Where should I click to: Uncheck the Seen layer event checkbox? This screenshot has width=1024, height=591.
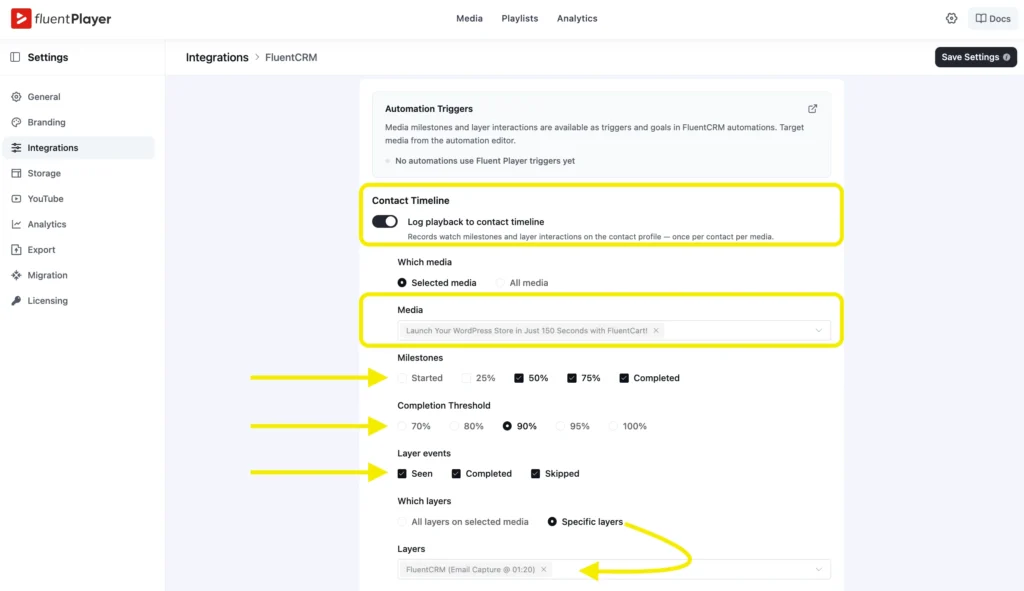click(x=402, y=473)
